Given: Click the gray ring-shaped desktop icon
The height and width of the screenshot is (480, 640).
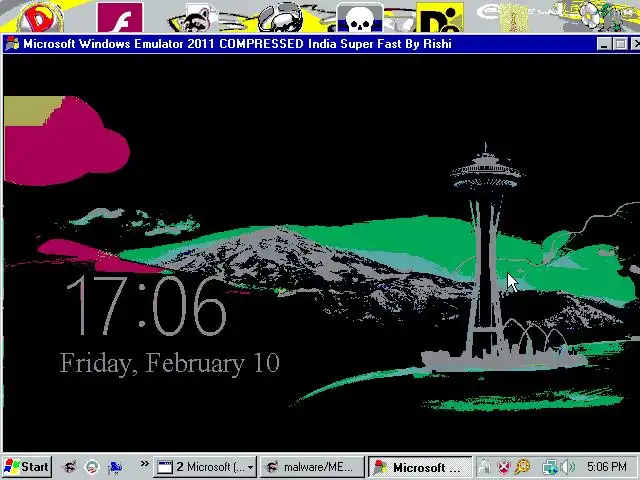Looking at the screenshot, I should [281, 17].
